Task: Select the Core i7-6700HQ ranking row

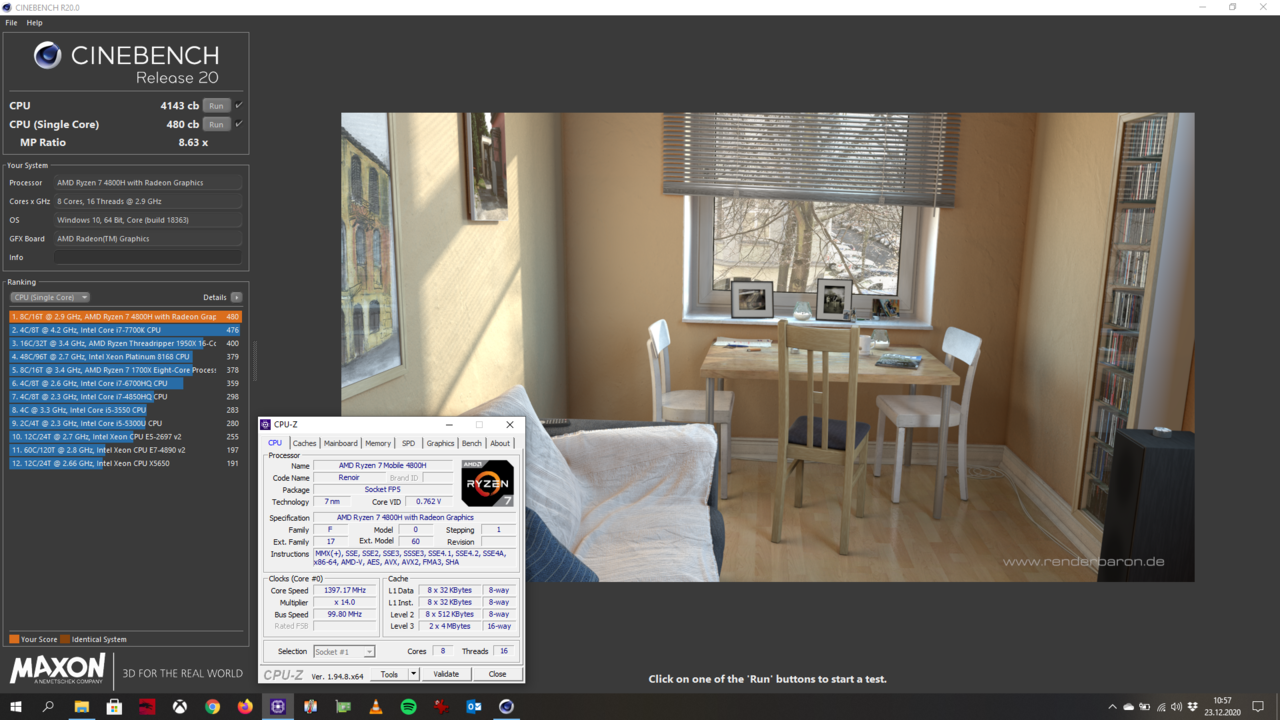Action: (125, 383)
